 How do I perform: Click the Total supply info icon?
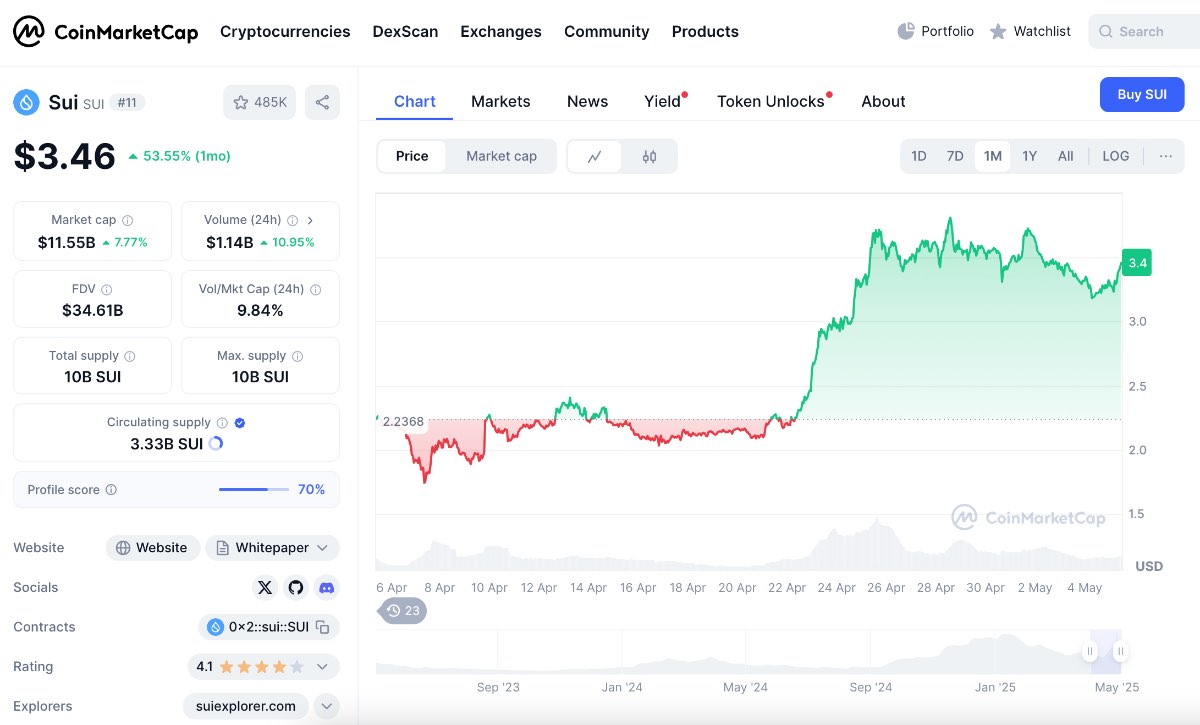pyautogui.click(x=129, y=356)
